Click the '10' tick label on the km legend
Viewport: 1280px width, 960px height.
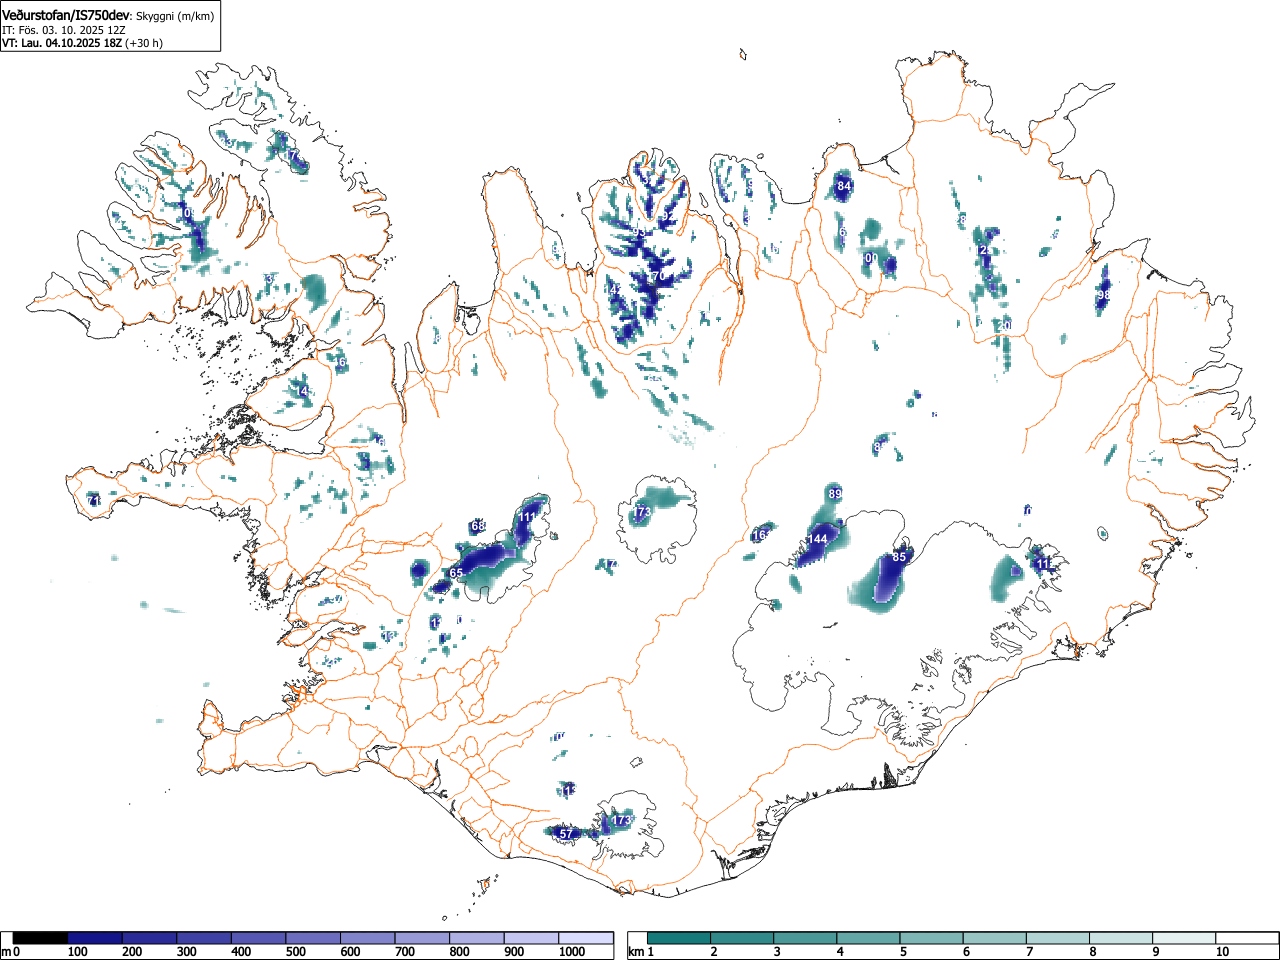tap(1222, 952)
